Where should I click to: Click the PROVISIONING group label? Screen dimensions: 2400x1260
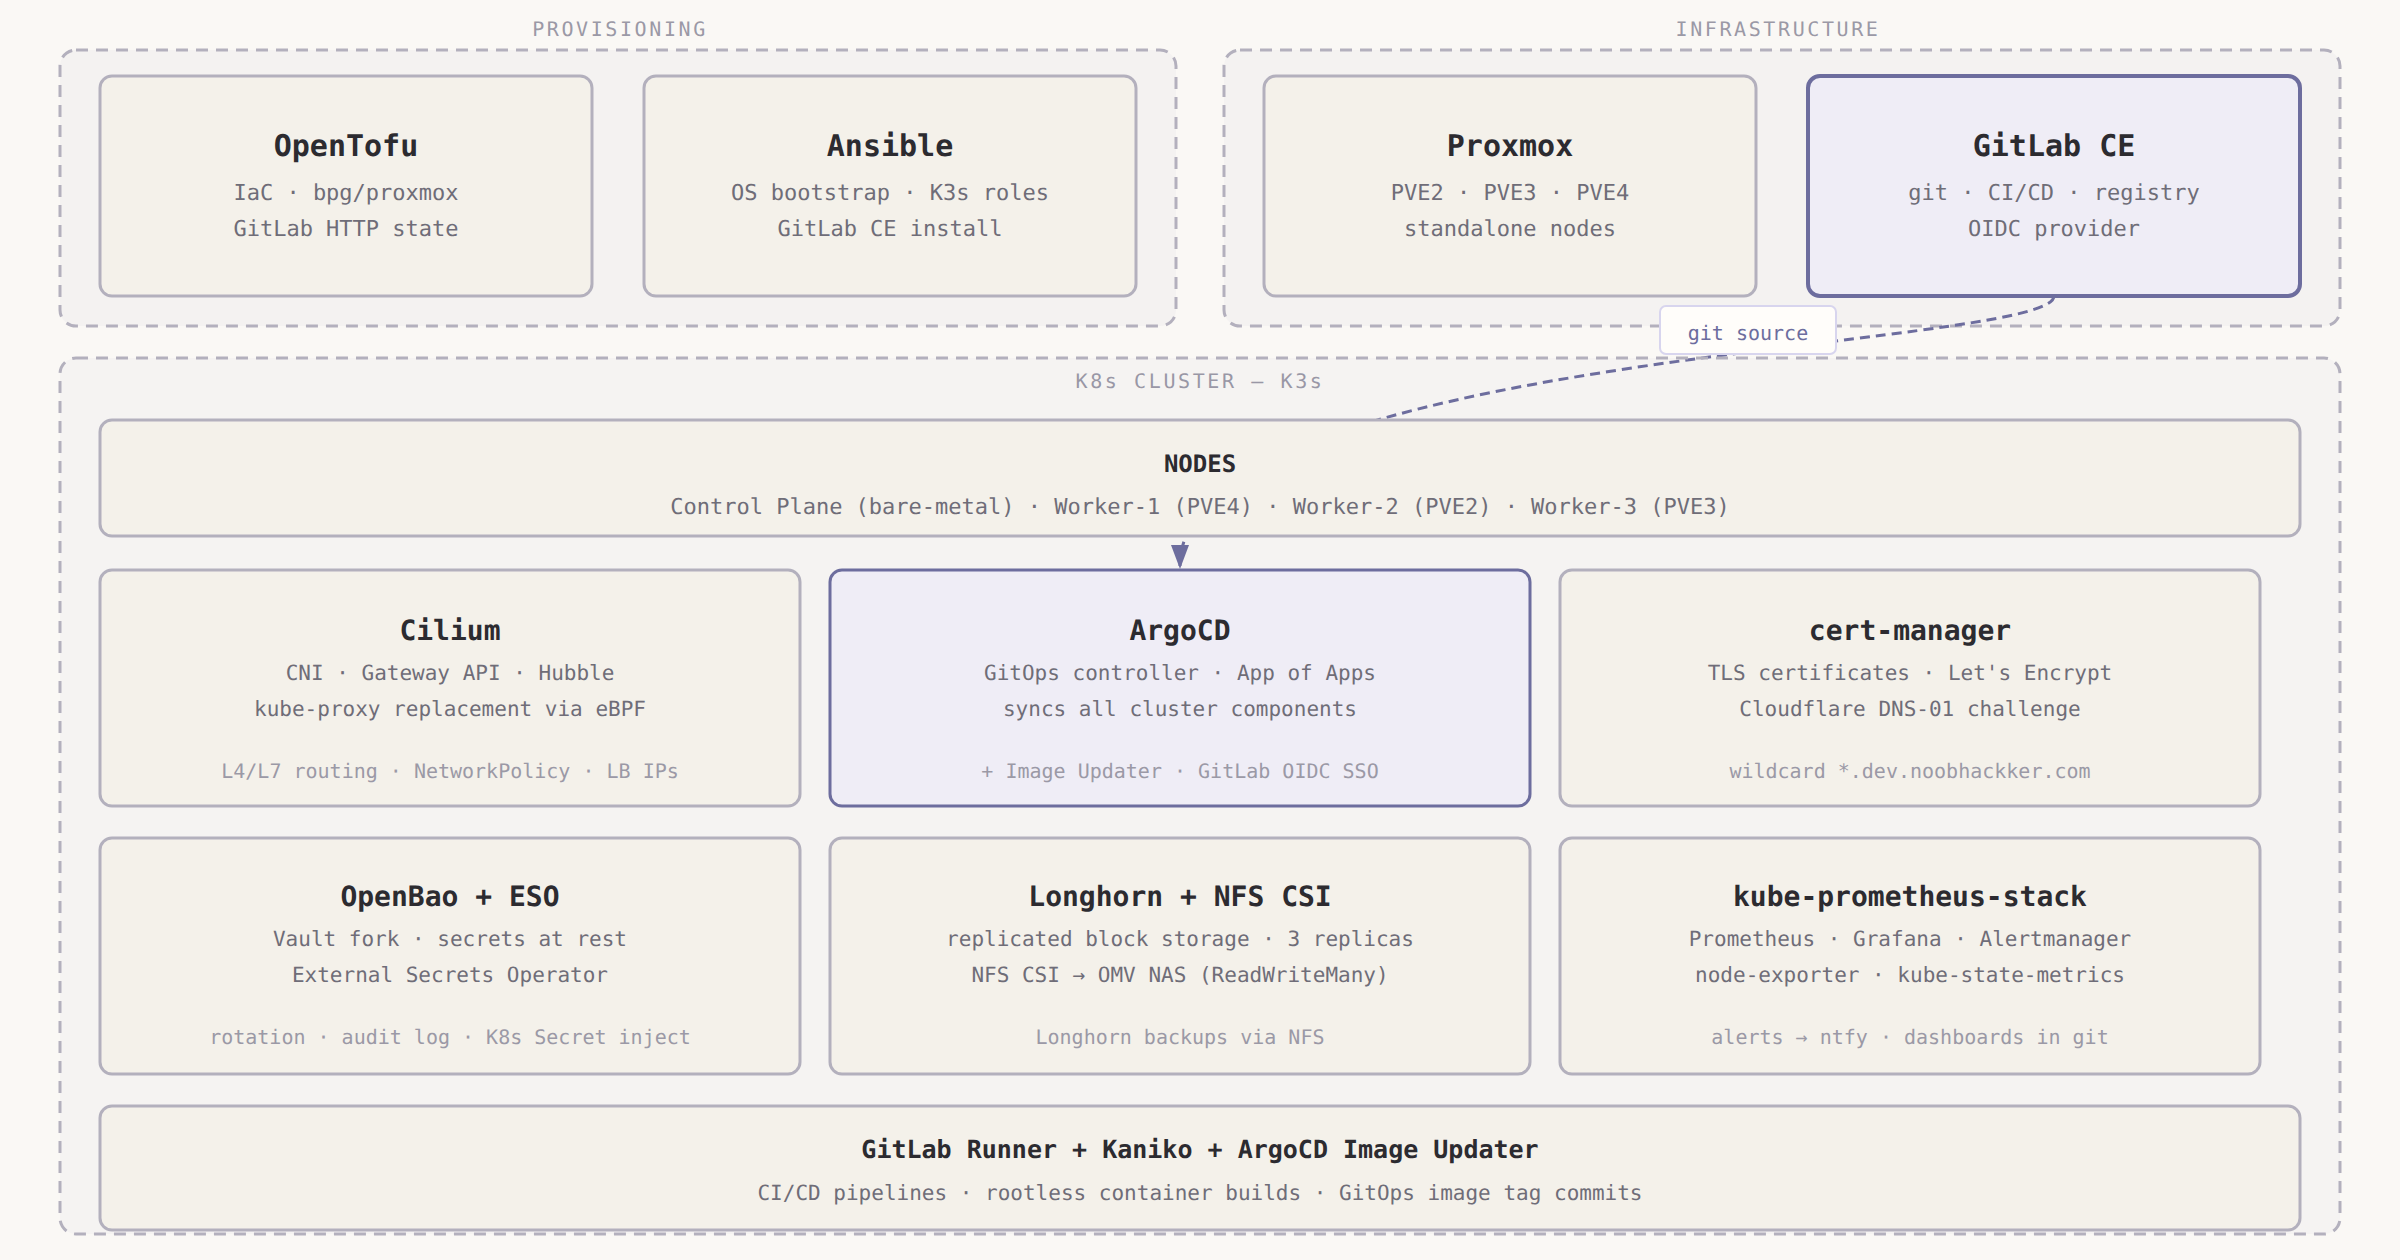point(619,29)
